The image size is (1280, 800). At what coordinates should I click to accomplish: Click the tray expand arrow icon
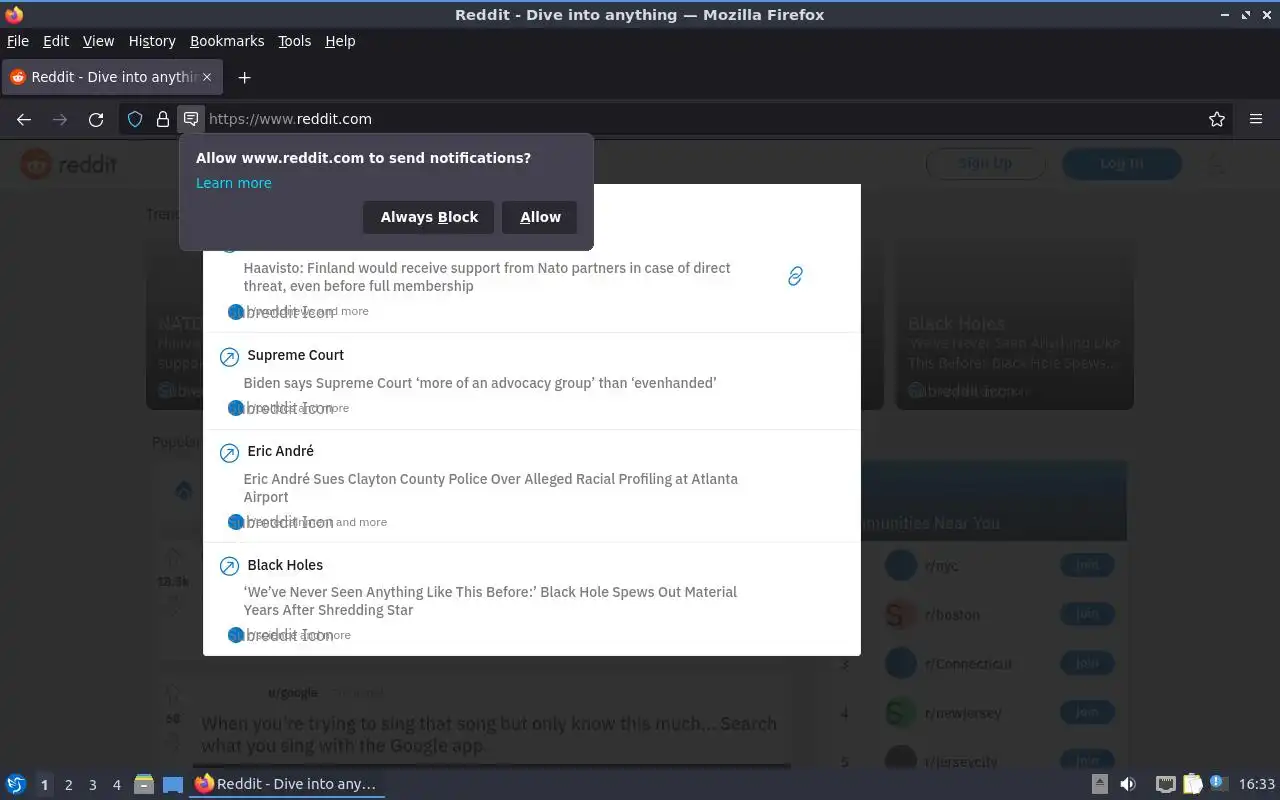(1099, 784)
